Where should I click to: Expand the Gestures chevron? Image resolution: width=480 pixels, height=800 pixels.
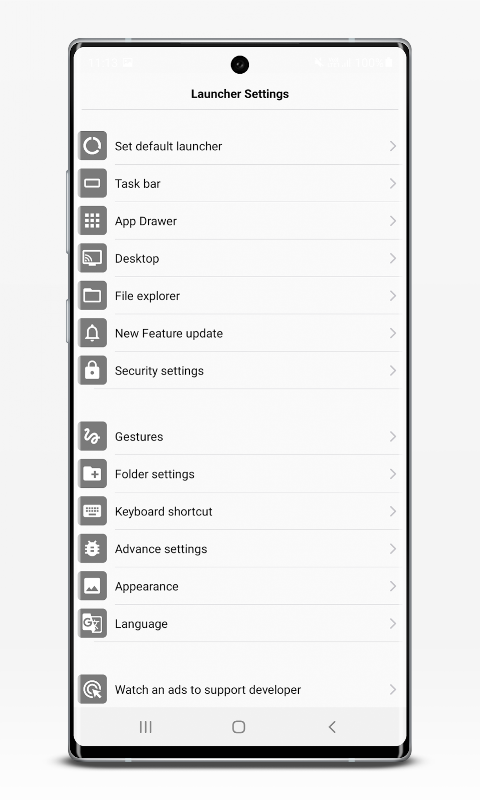tap(393, 436)
